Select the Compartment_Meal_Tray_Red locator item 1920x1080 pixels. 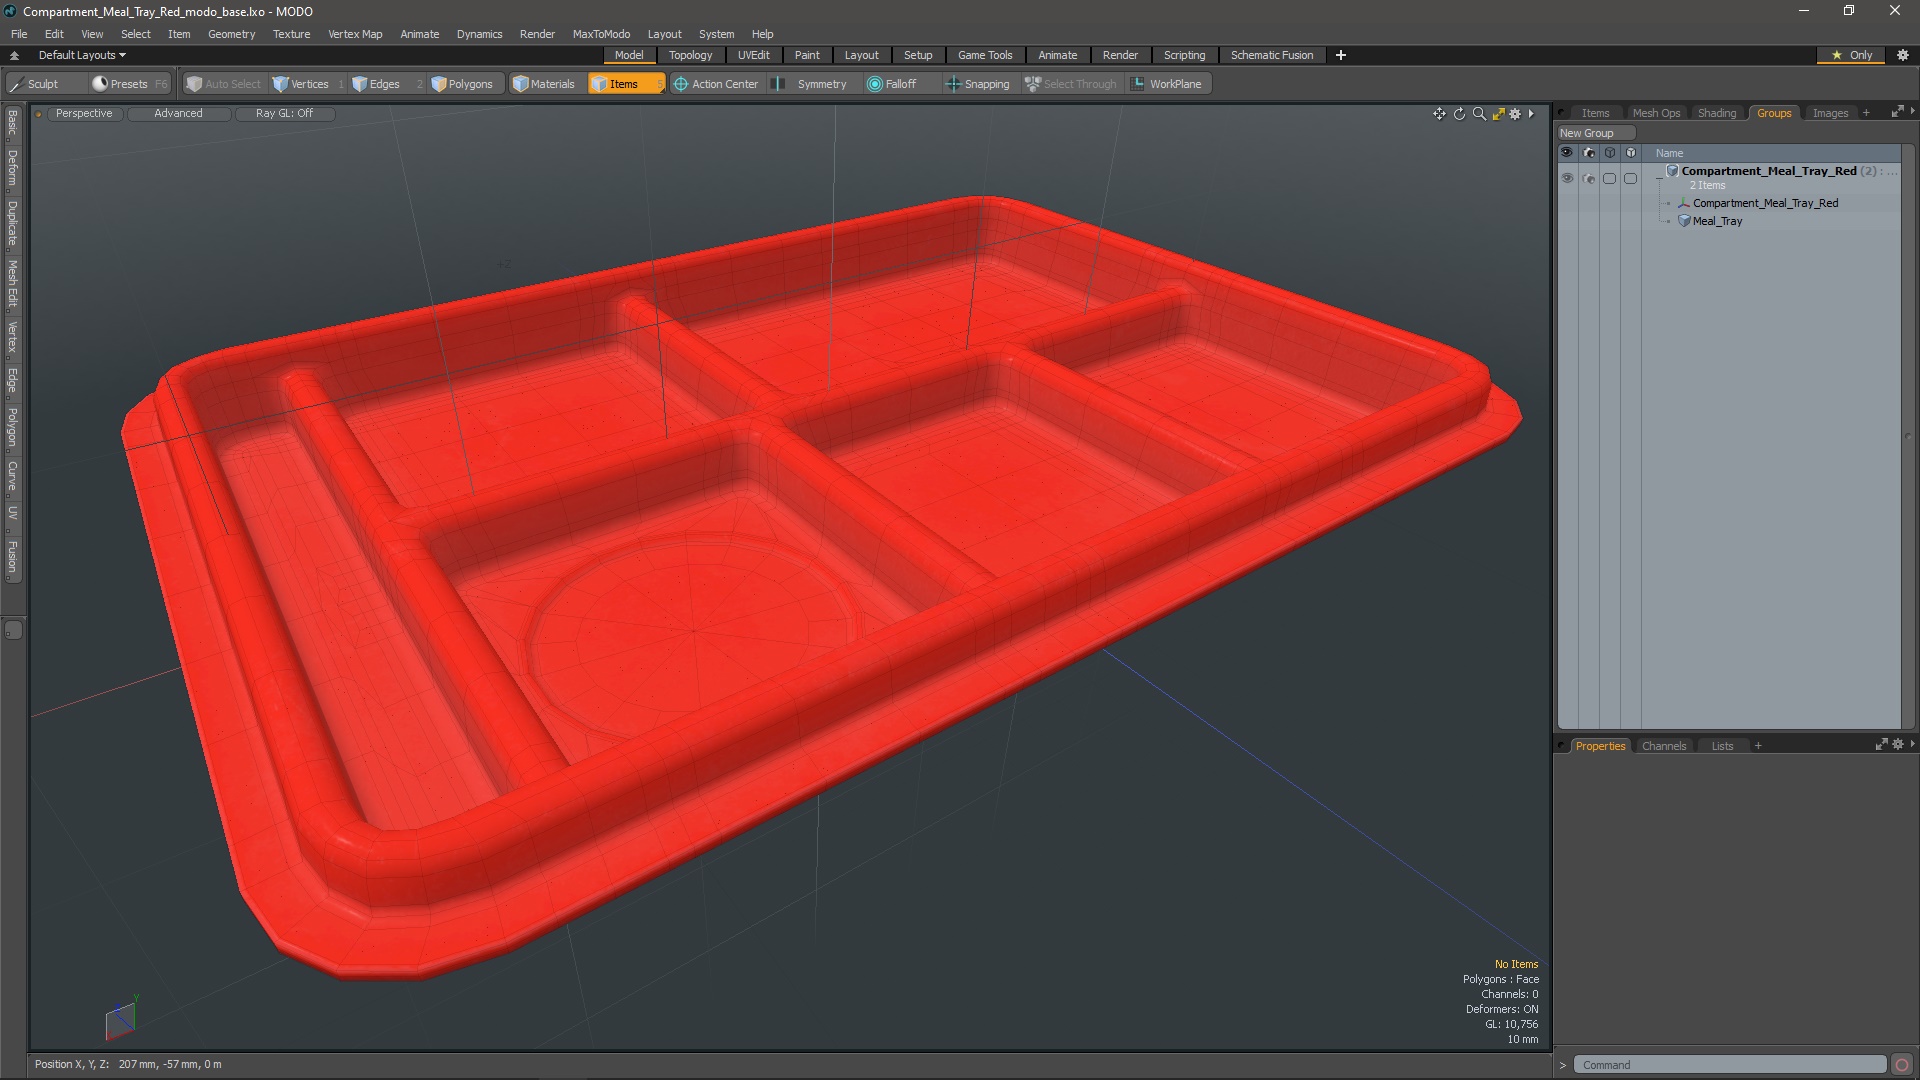point(1765,203)
